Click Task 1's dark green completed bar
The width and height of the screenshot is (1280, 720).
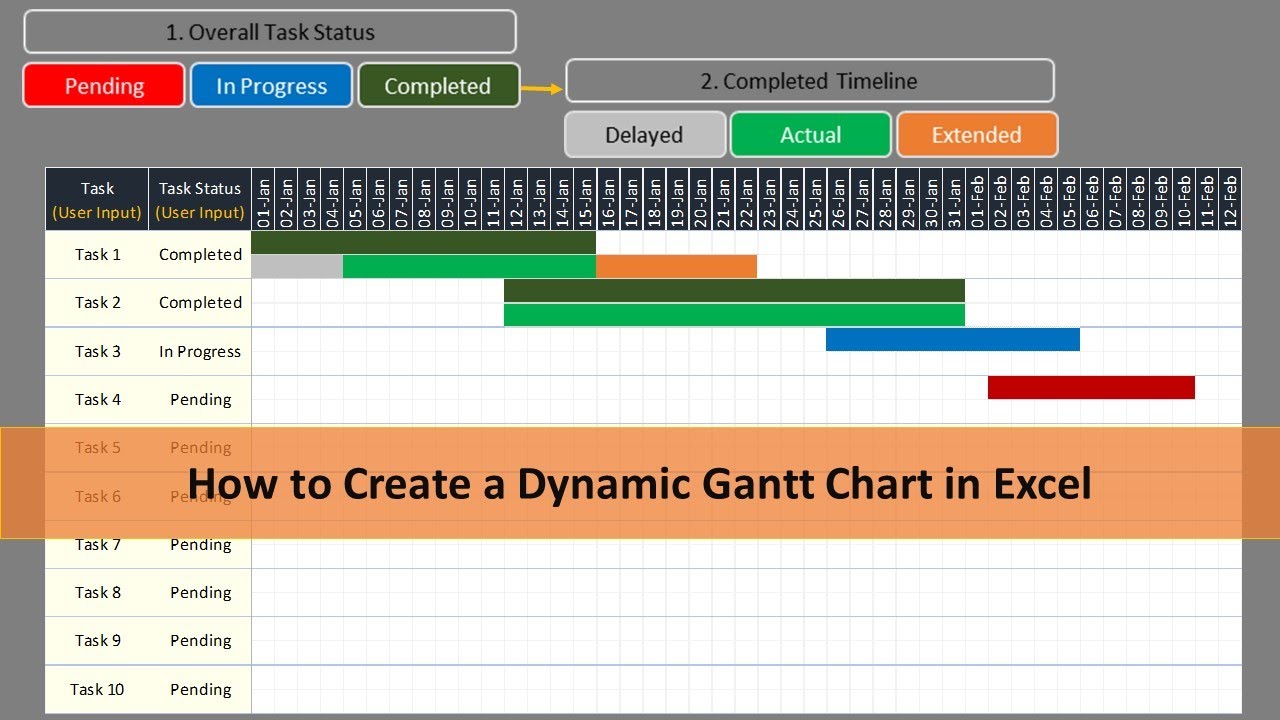[423, 243]
